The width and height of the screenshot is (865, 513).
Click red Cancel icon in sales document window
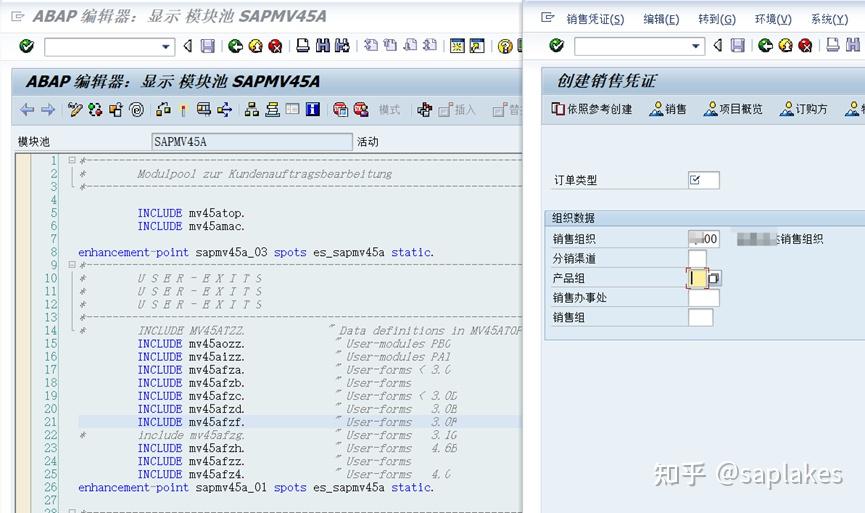pos(805,45)
